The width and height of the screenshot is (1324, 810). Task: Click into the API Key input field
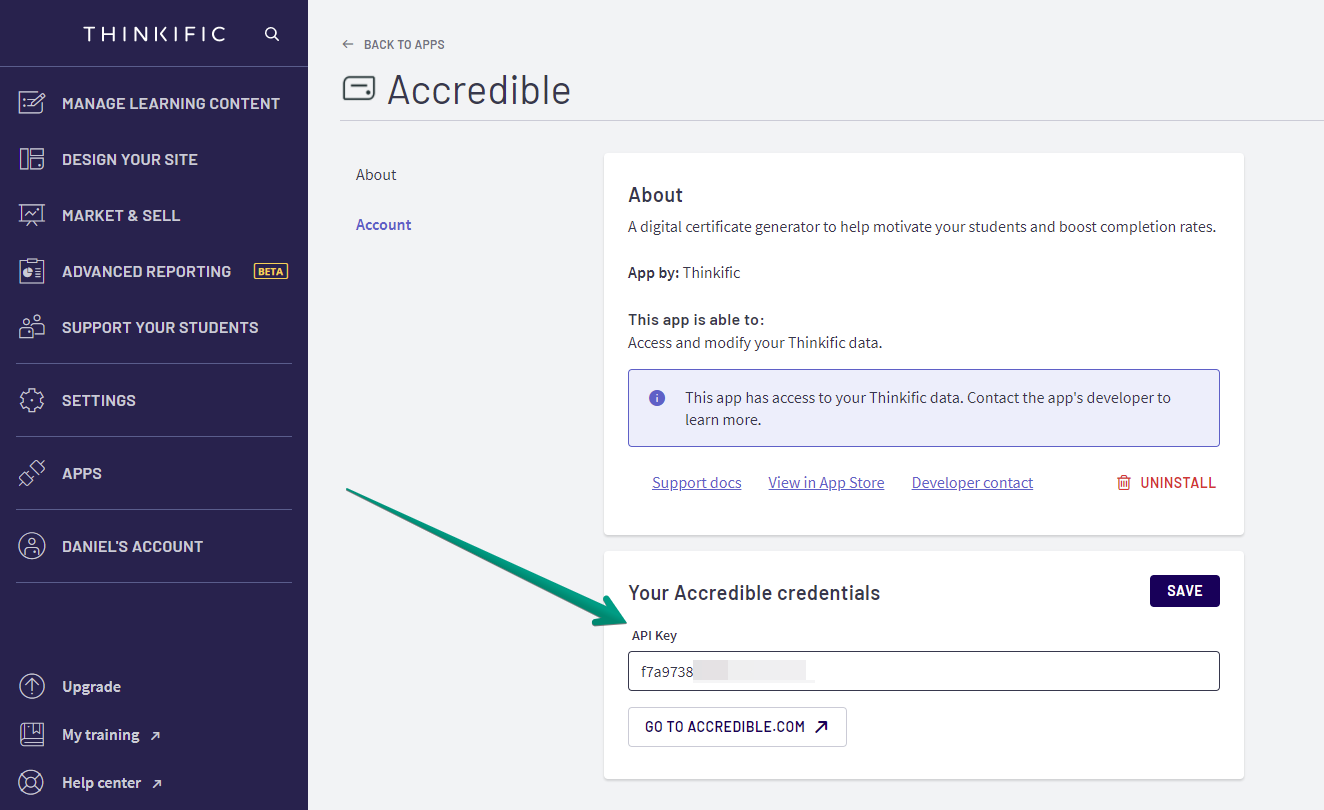coord(924,671)
